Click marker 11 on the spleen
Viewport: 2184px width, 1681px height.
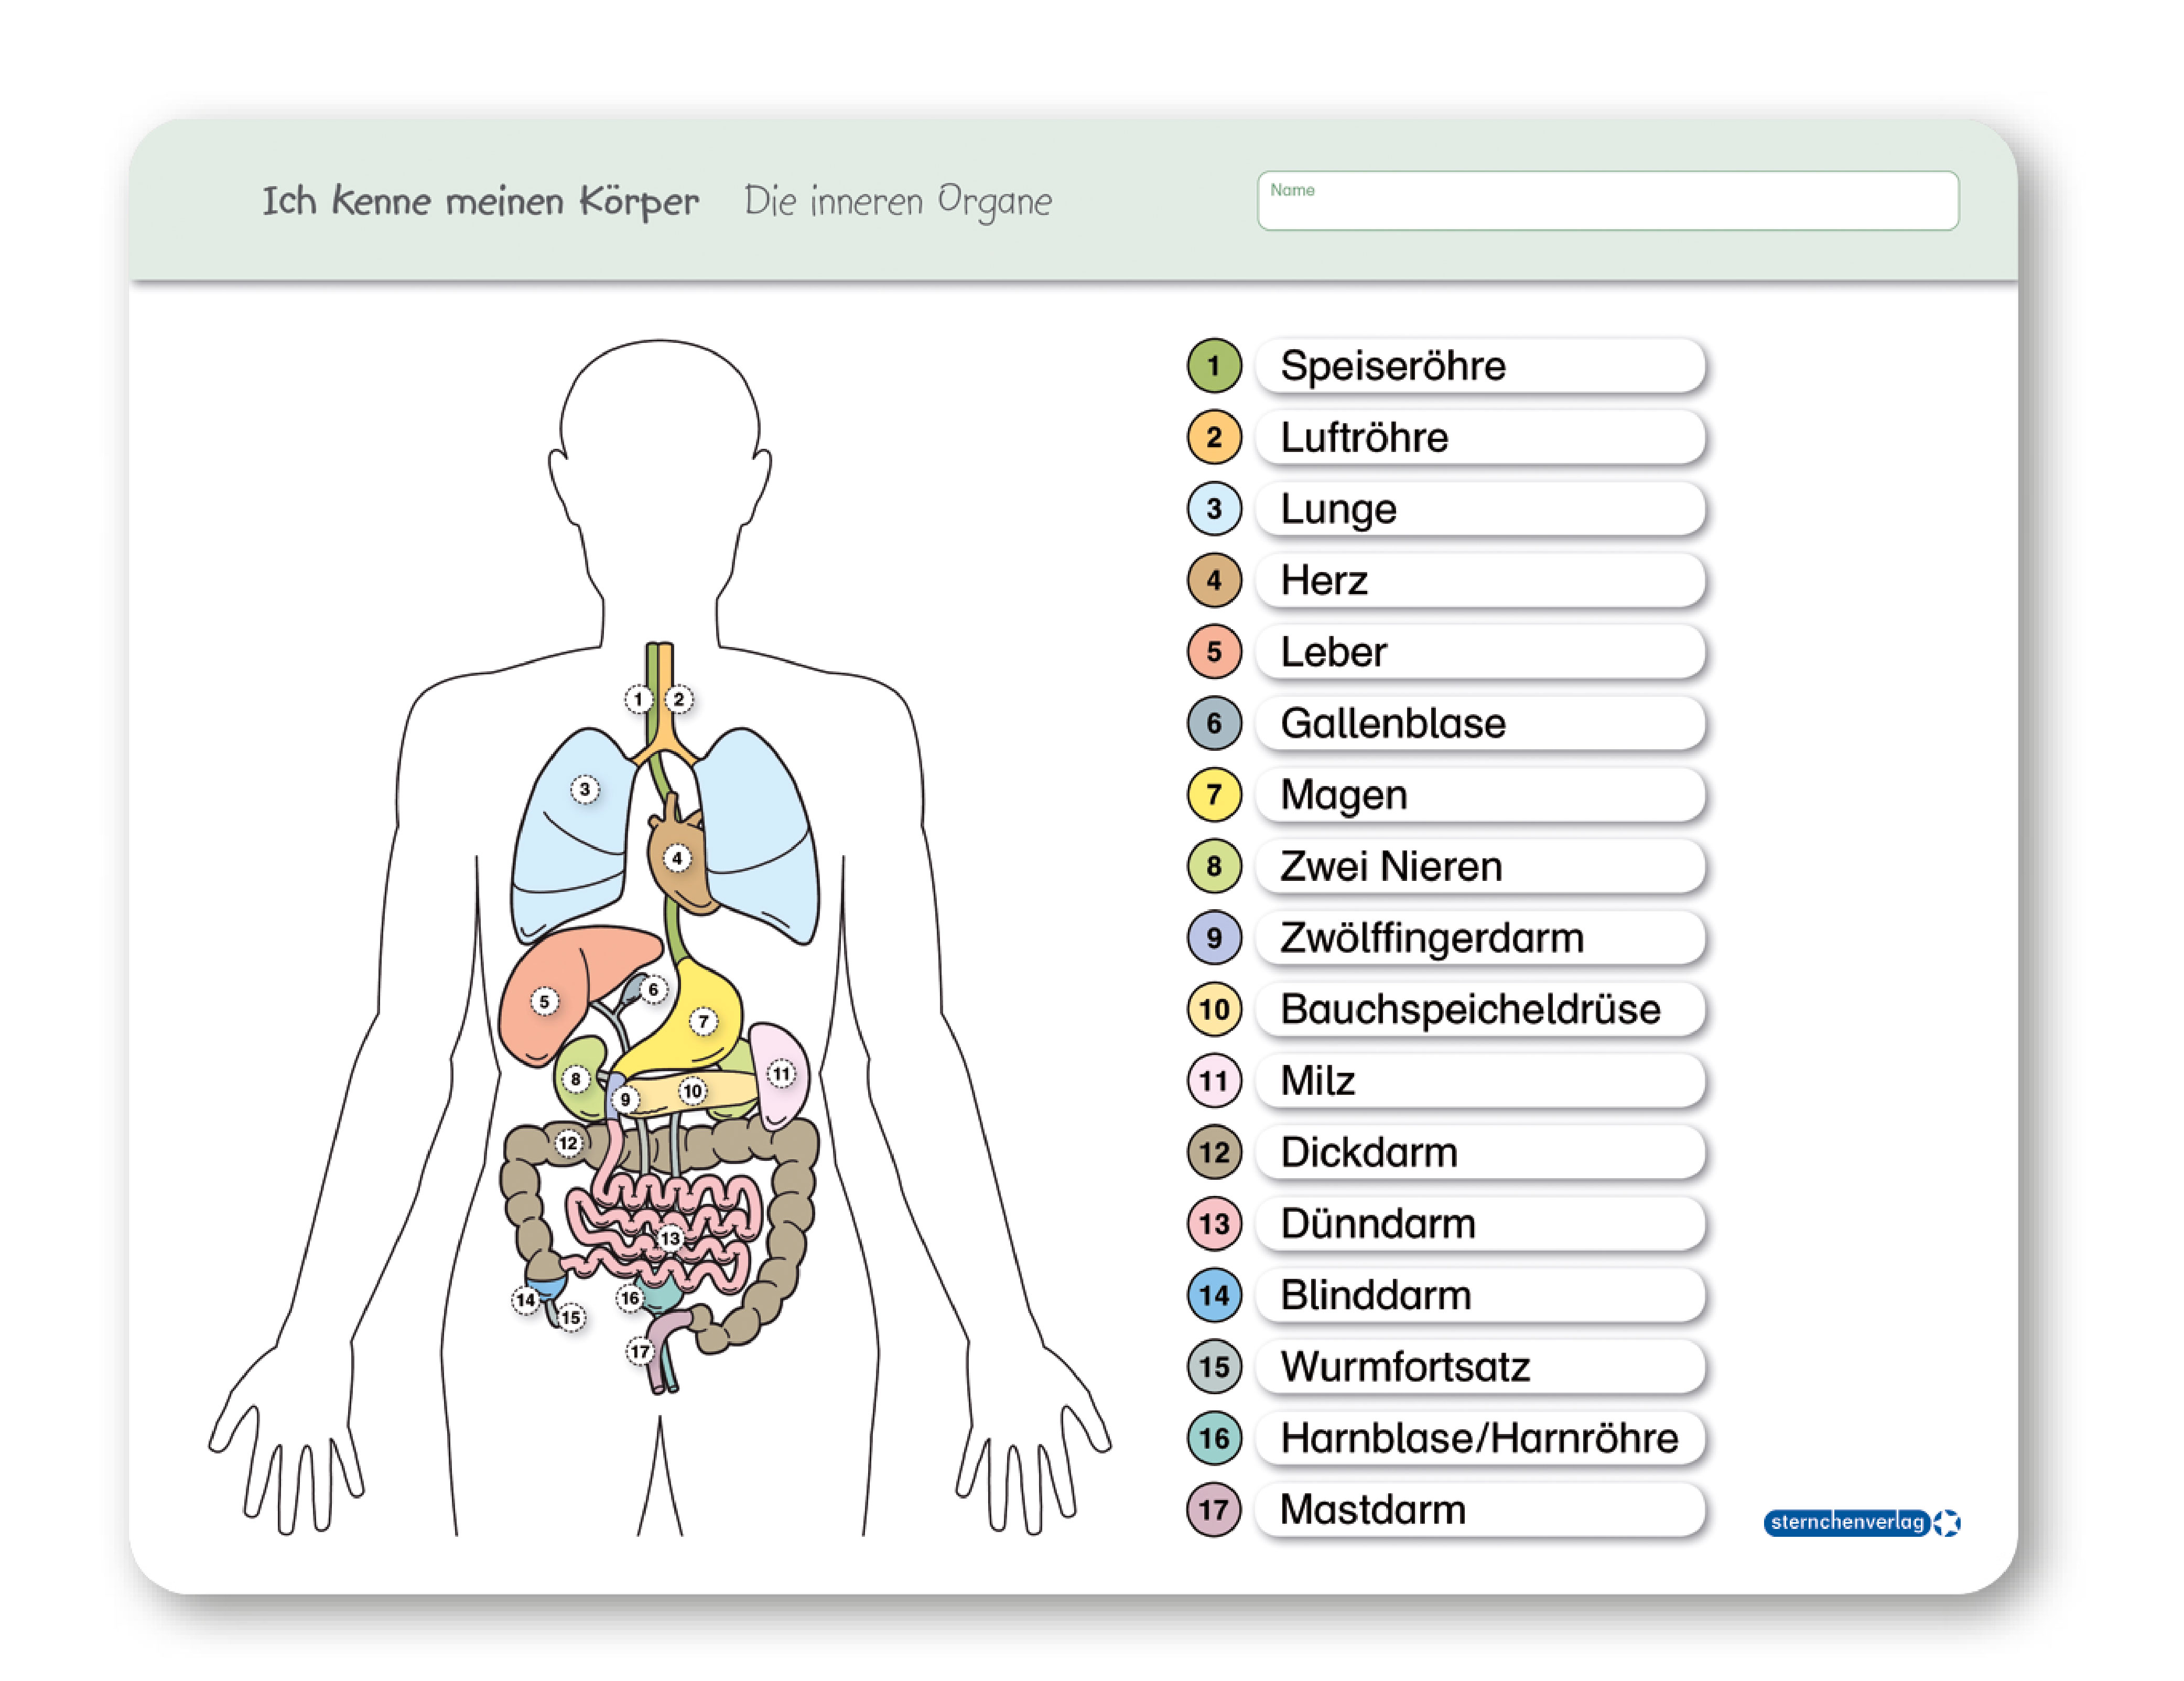[781, 1074]
